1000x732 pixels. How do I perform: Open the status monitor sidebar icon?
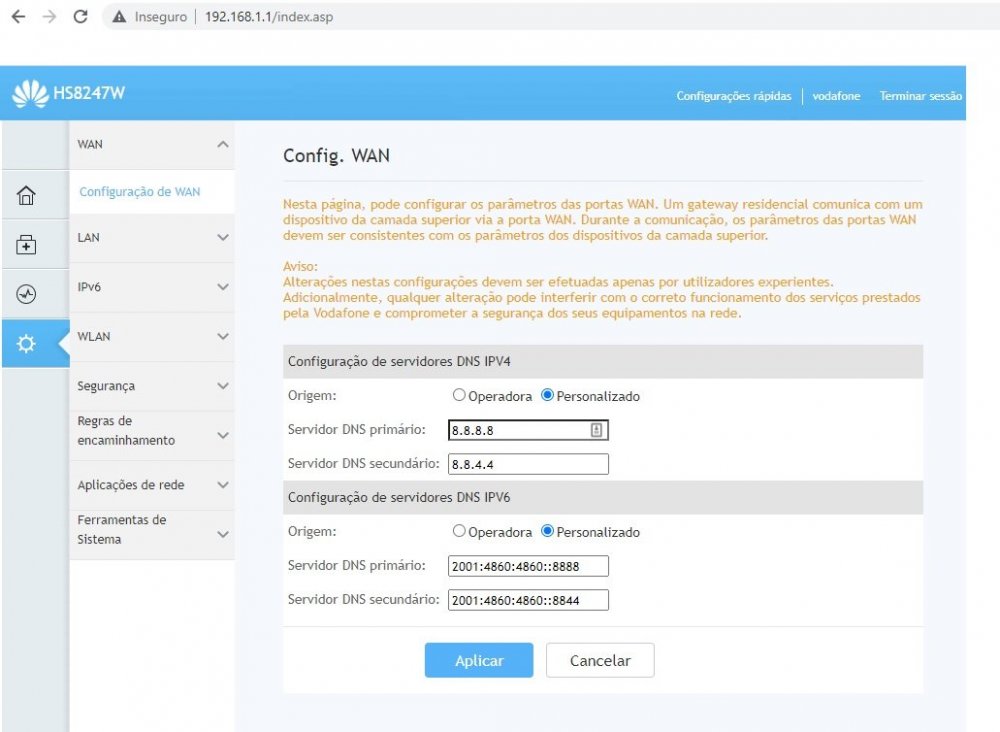pos(26,294)
